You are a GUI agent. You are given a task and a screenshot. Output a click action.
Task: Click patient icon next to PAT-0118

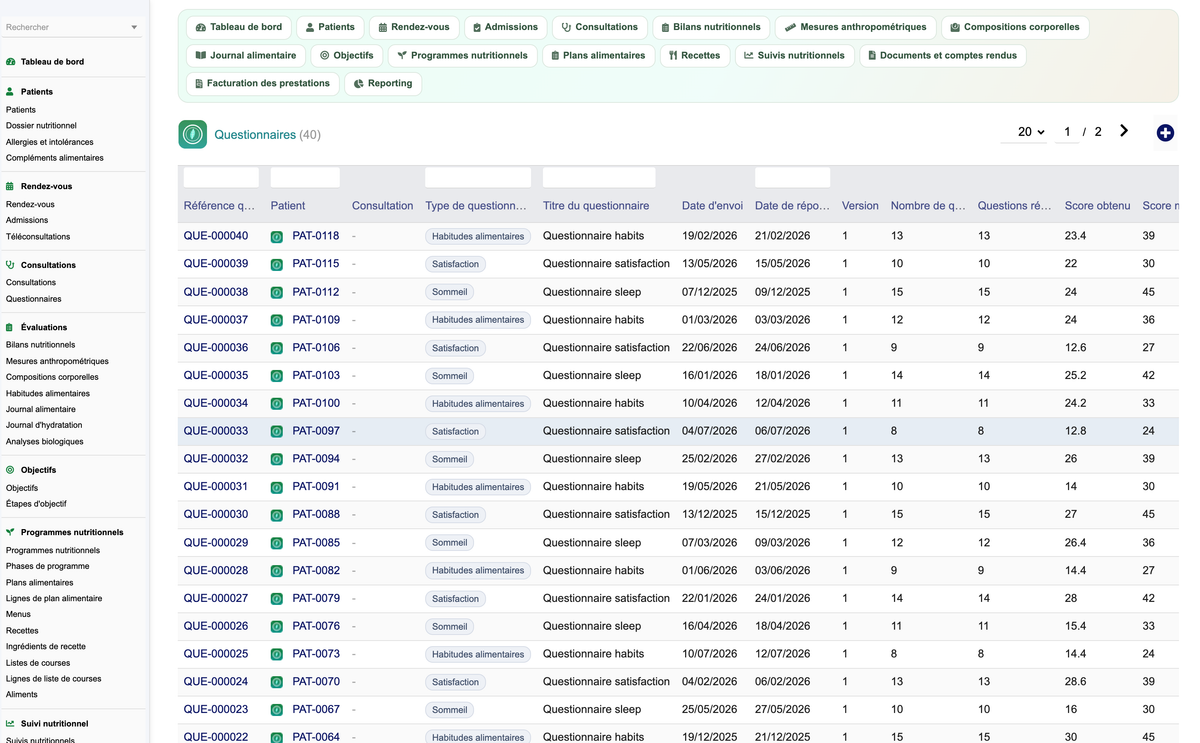pos(277,237)
